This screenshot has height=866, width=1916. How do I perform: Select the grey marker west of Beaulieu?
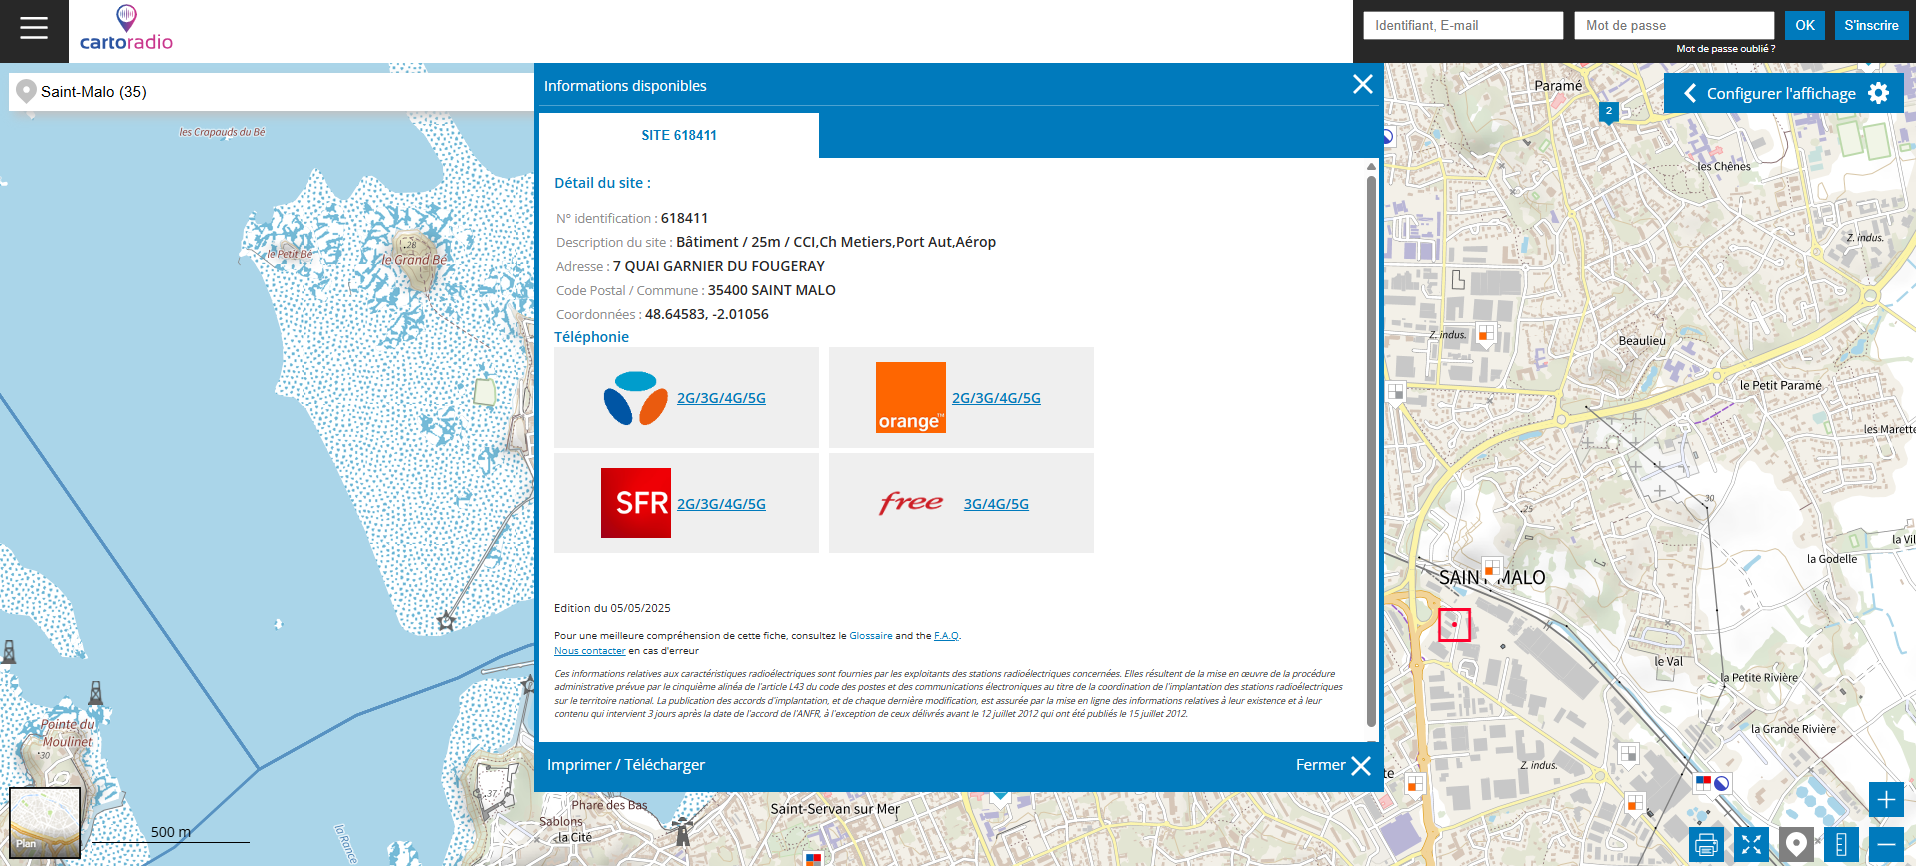coord(1396,391)
